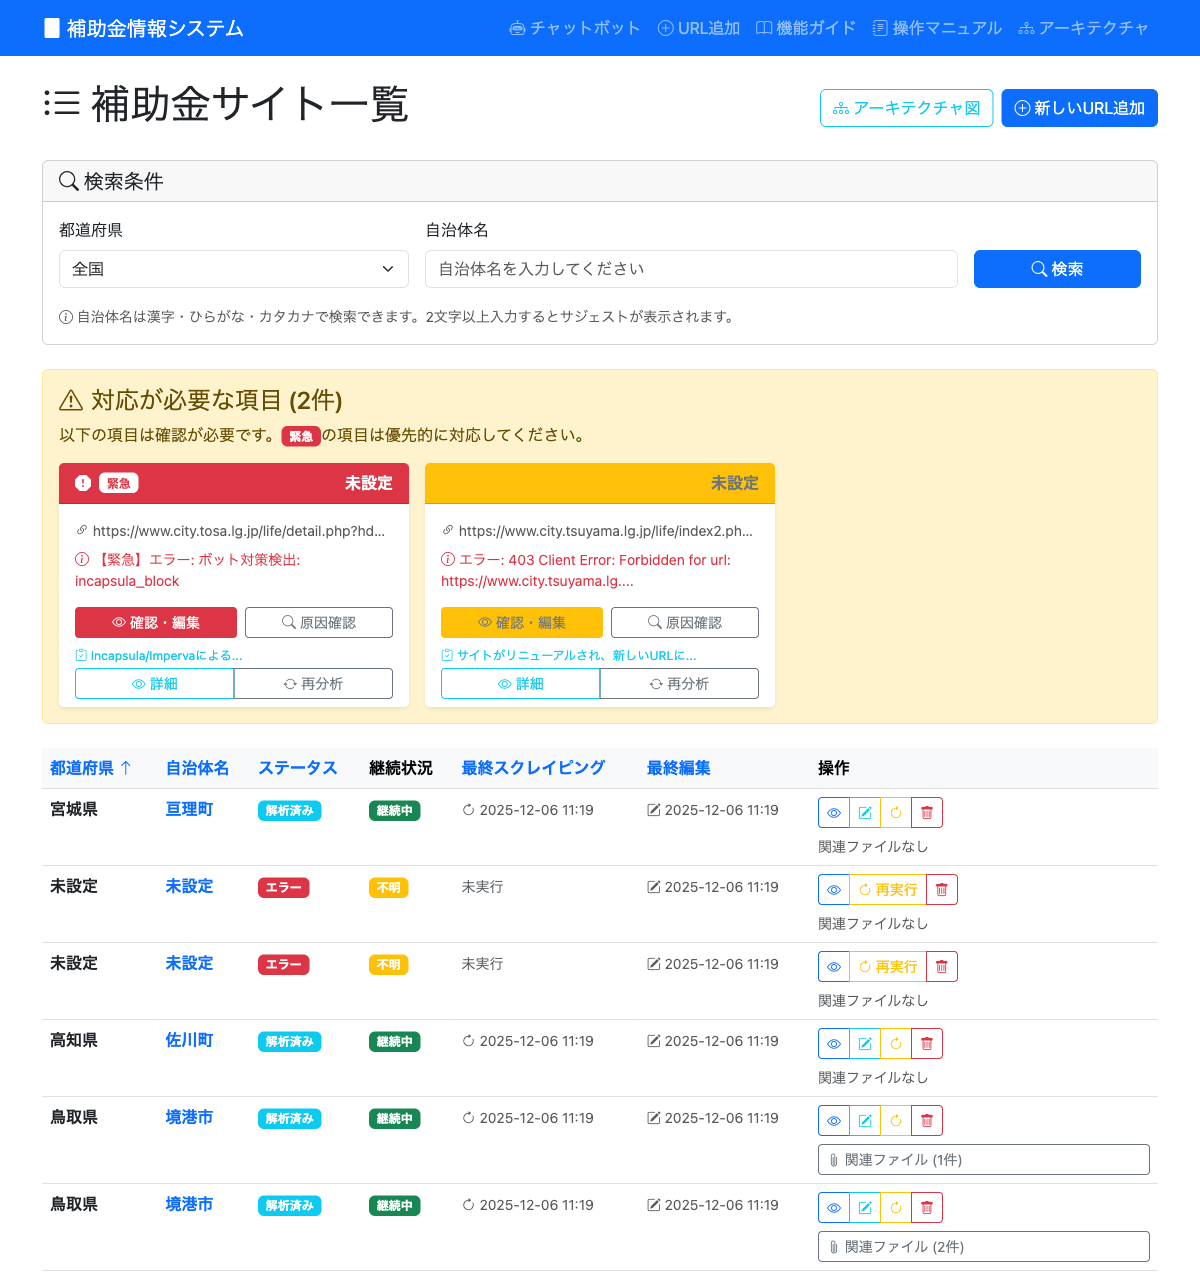The width and height of the screenshot is (1200, 1287).
Task: Click 詳細 eye button on the yellow 未設定 card
Action: tap(520, 683)
